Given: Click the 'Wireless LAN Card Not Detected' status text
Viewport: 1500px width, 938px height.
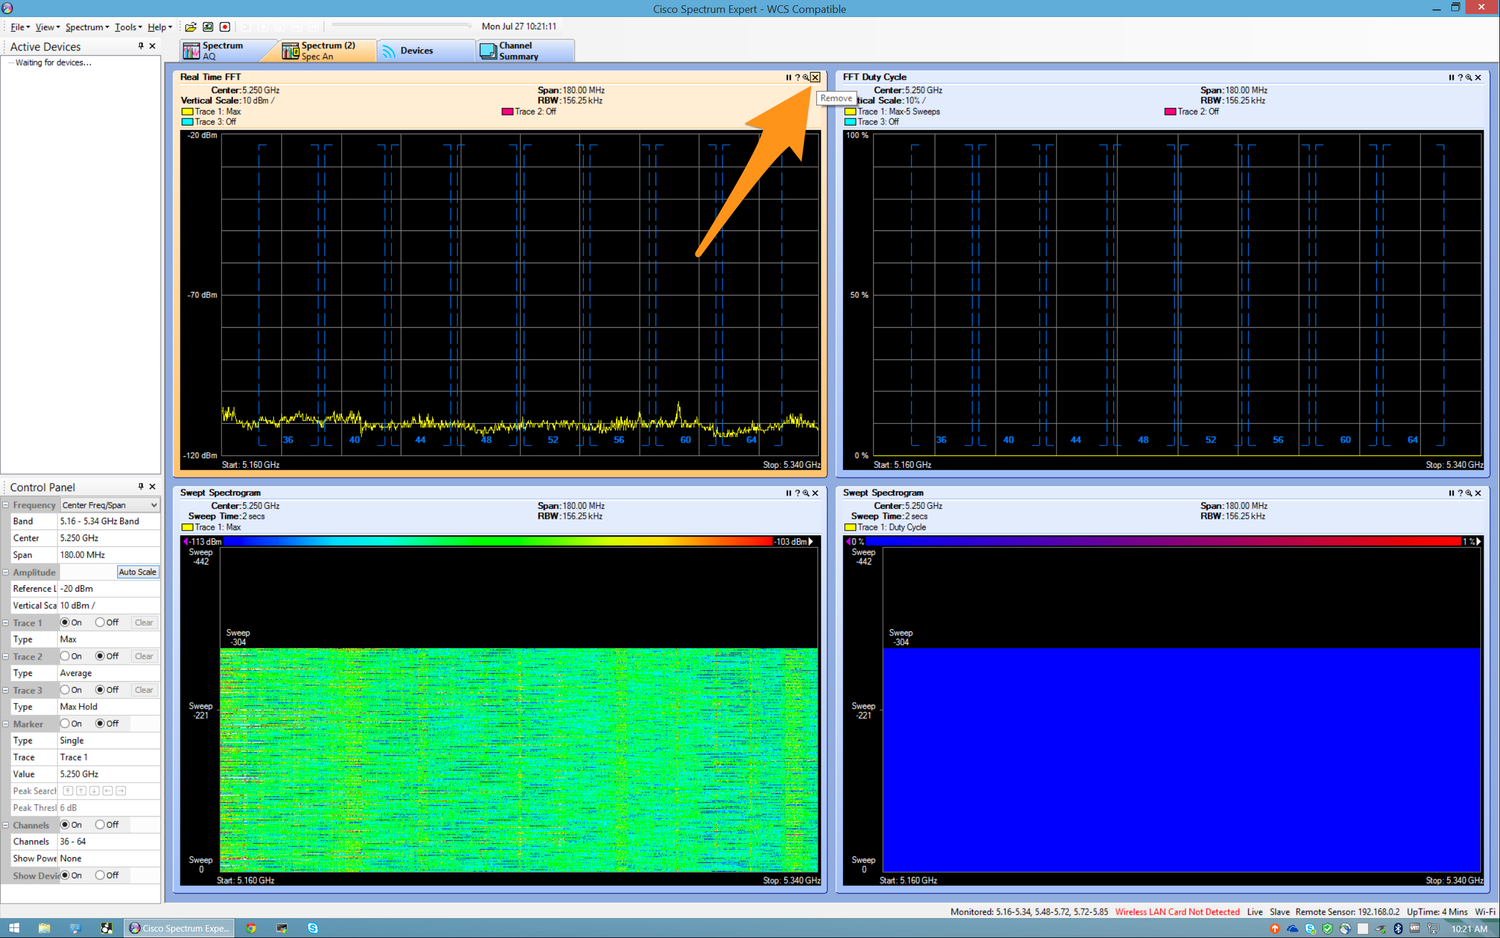Looking at the screenshot, I should click(1177, 912).
